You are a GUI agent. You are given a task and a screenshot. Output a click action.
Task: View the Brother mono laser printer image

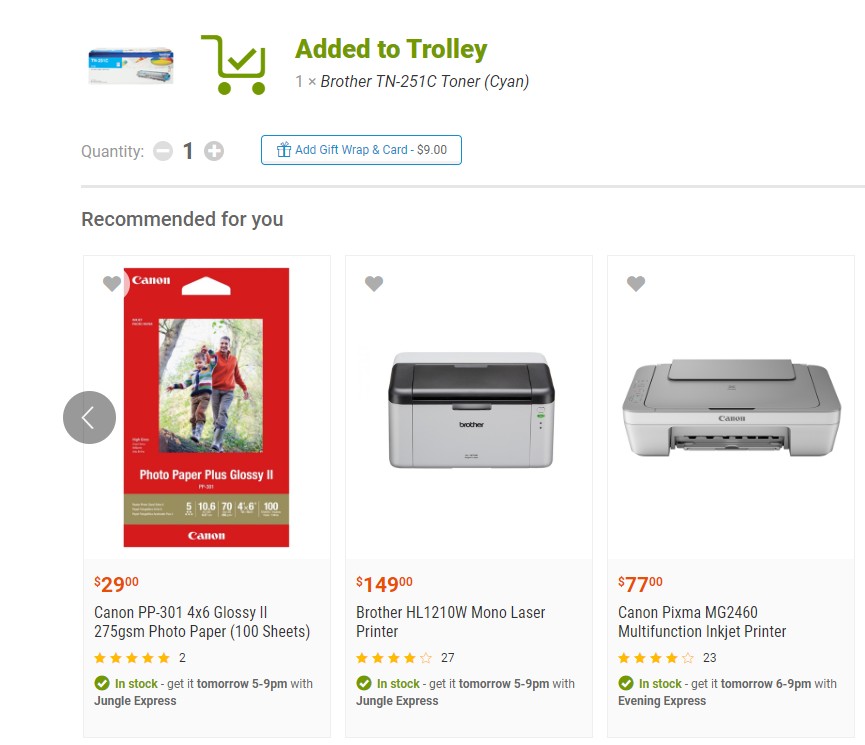(470, 409)
